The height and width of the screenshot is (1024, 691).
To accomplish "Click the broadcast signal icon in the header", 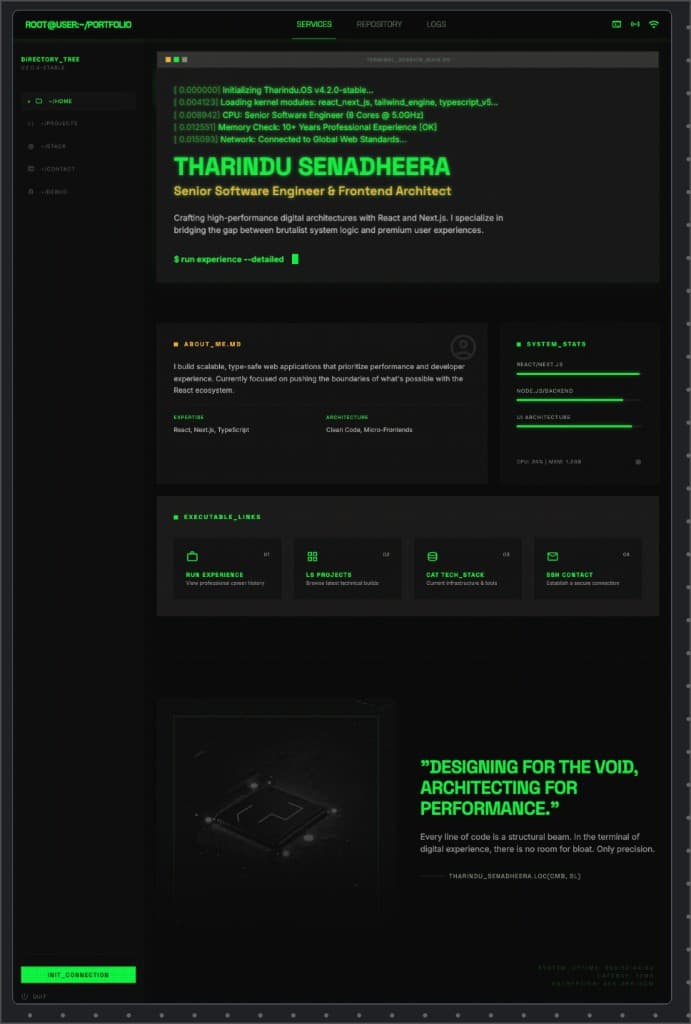I will (x=635, y=24).
